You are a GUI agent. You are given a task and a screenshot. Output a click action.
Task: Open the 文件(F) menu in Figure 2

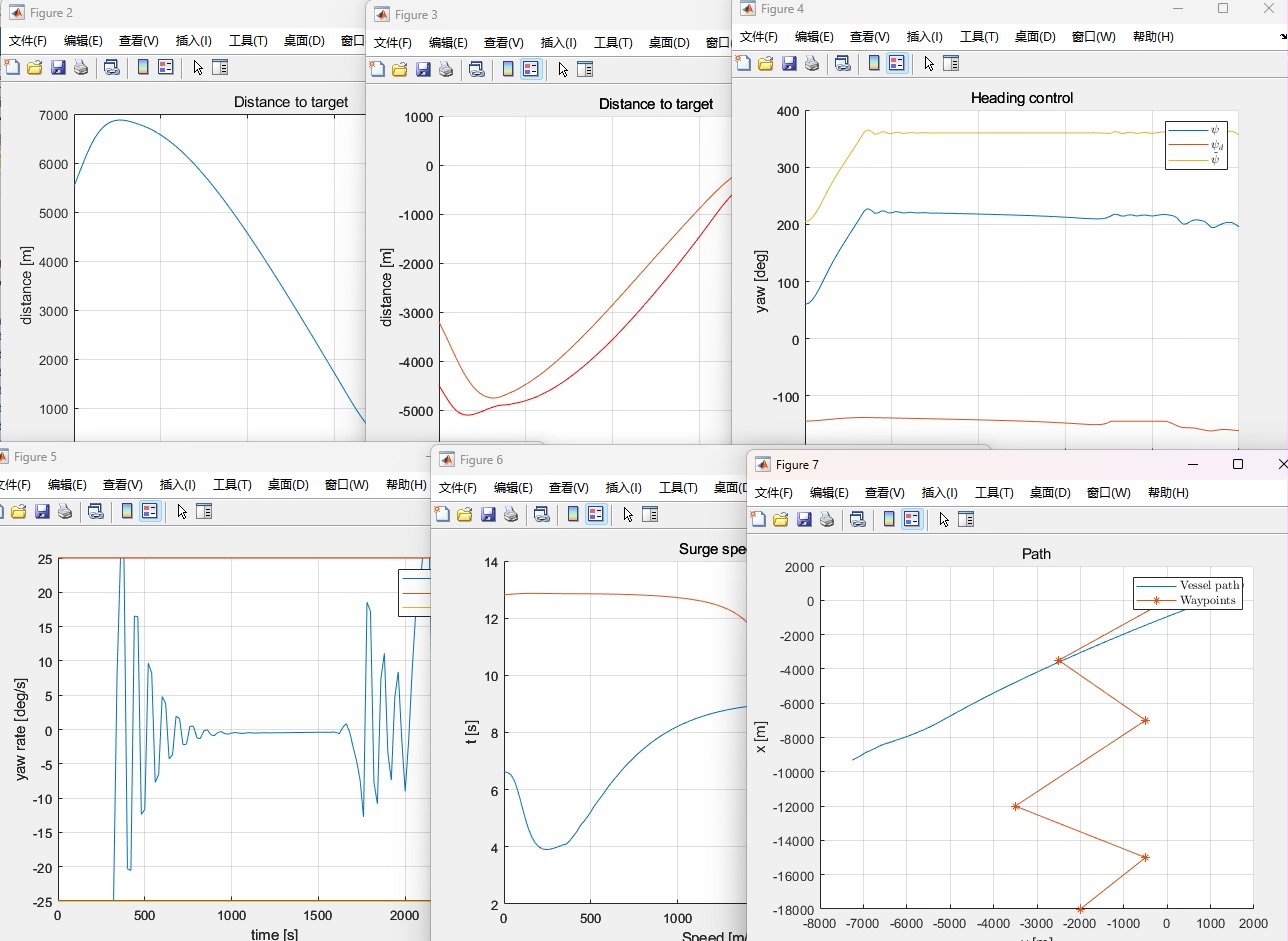28,41
